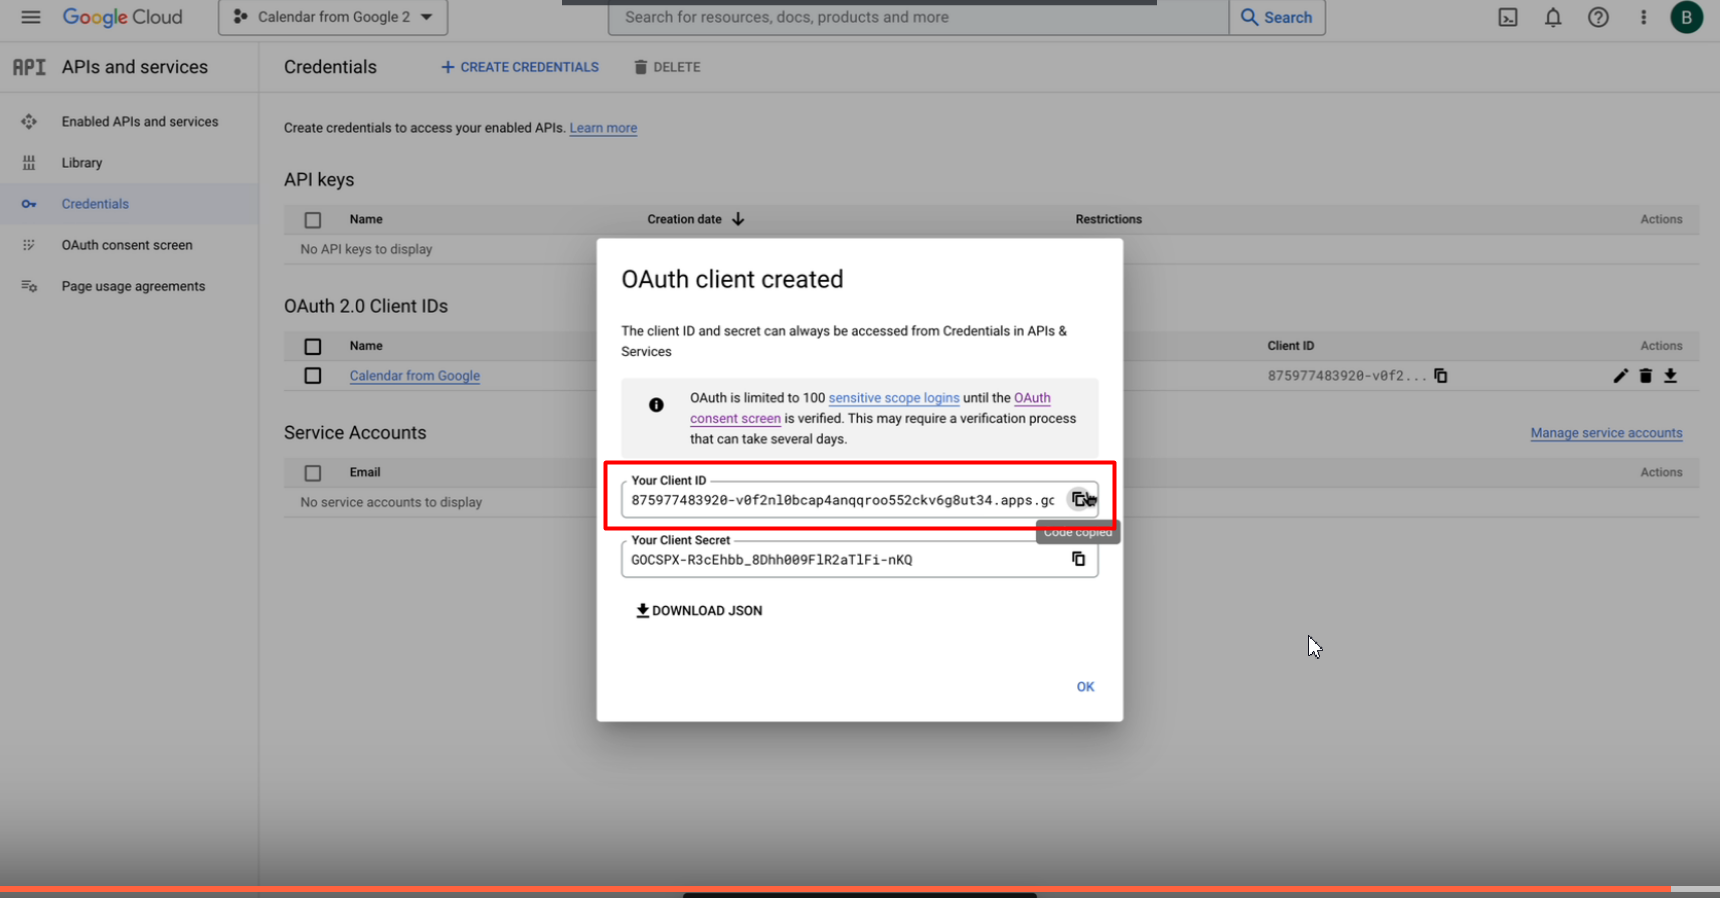This screenshot has height=898, width=1720.
Task: Click the Restrictions column header
Action: [1108, 219]
